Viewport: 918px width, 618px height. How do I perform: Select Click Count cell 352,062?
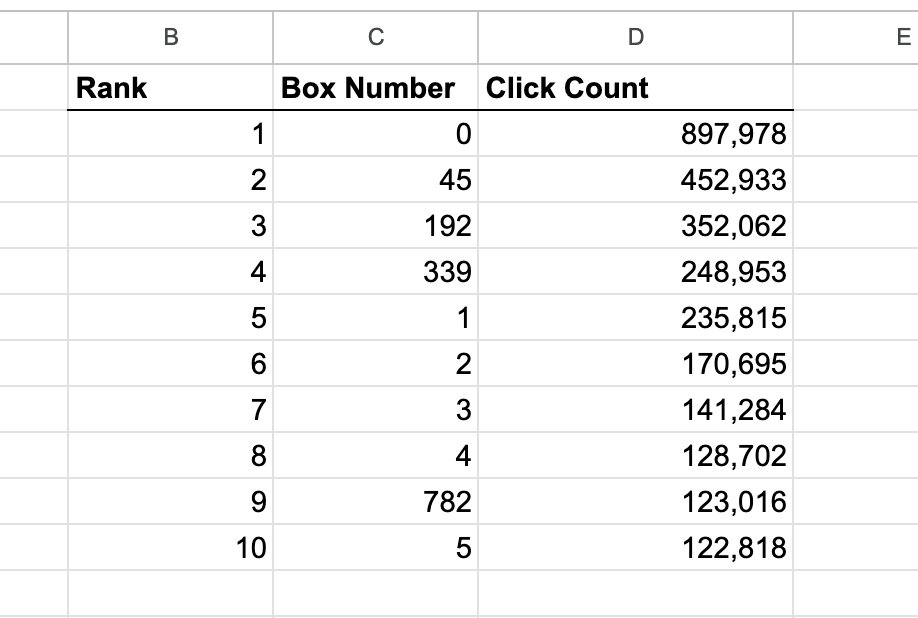pos(635,225)
